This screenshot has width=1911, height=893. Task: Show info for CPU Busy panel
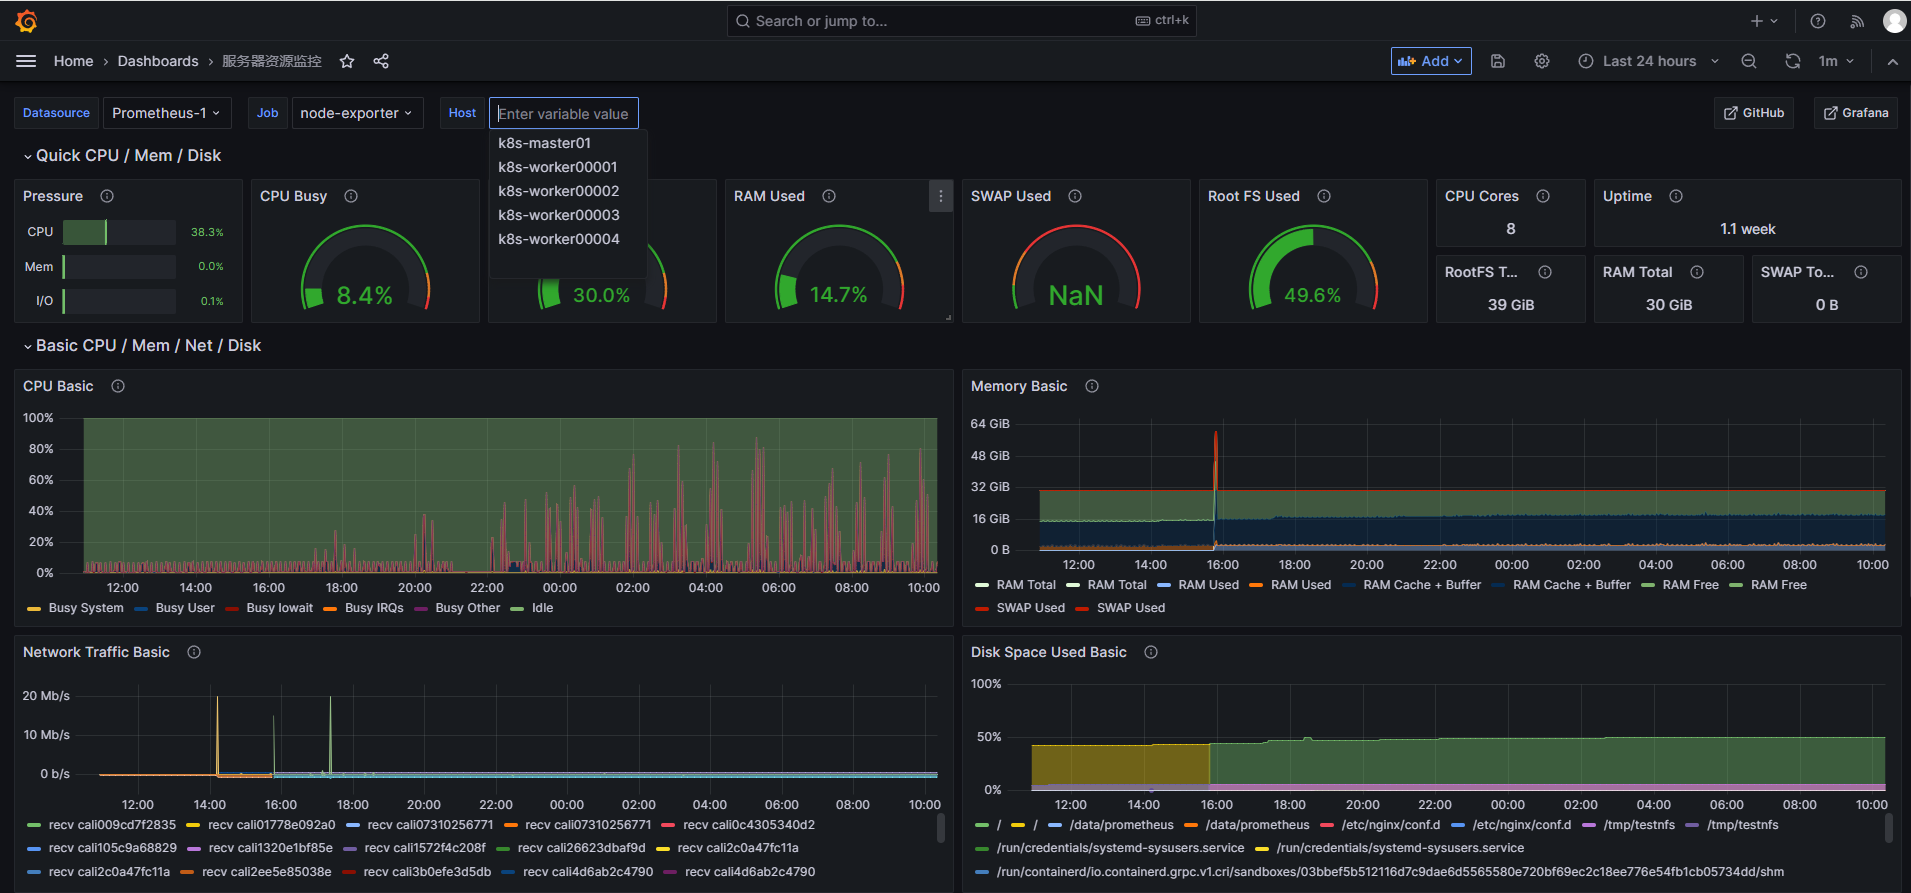[351, 196]
